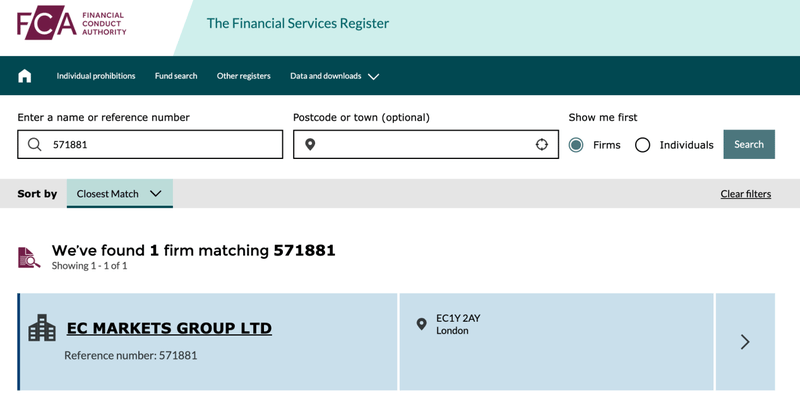Go to Fund search

pyautogui.click(x=176, y=76)
